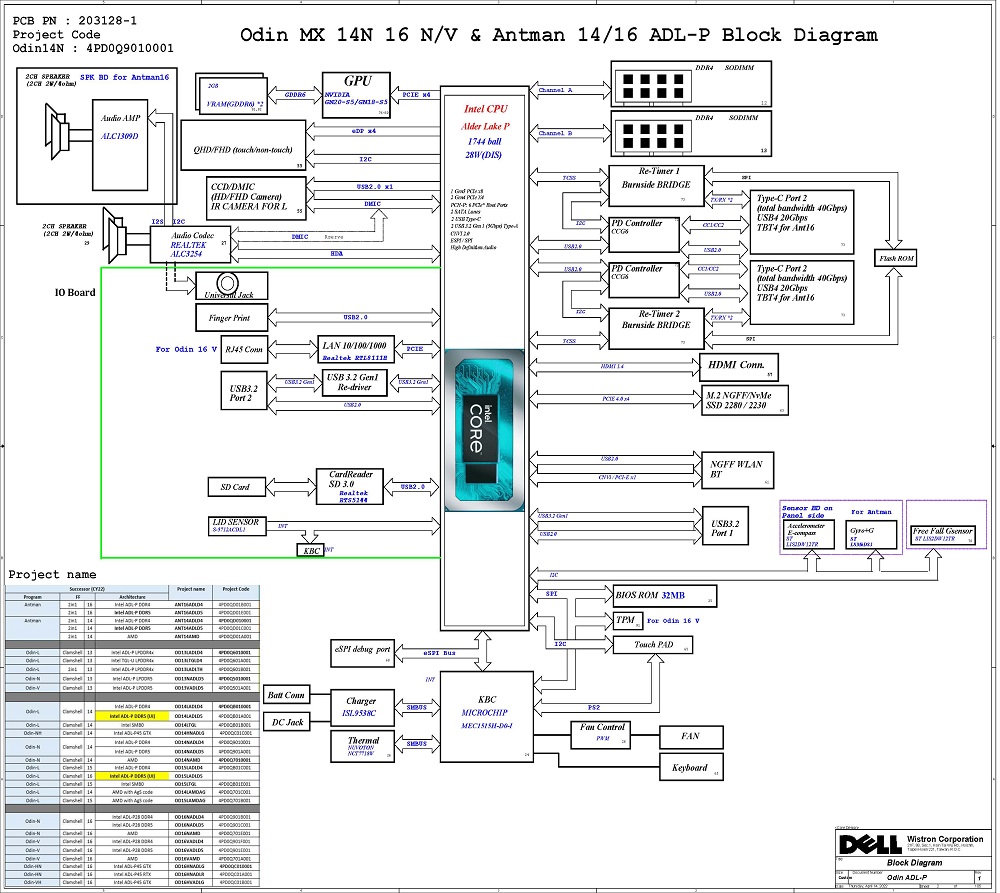Select the Touch PAD block
The width and height of the screenshot is (1000, 893).
[653, 645]
